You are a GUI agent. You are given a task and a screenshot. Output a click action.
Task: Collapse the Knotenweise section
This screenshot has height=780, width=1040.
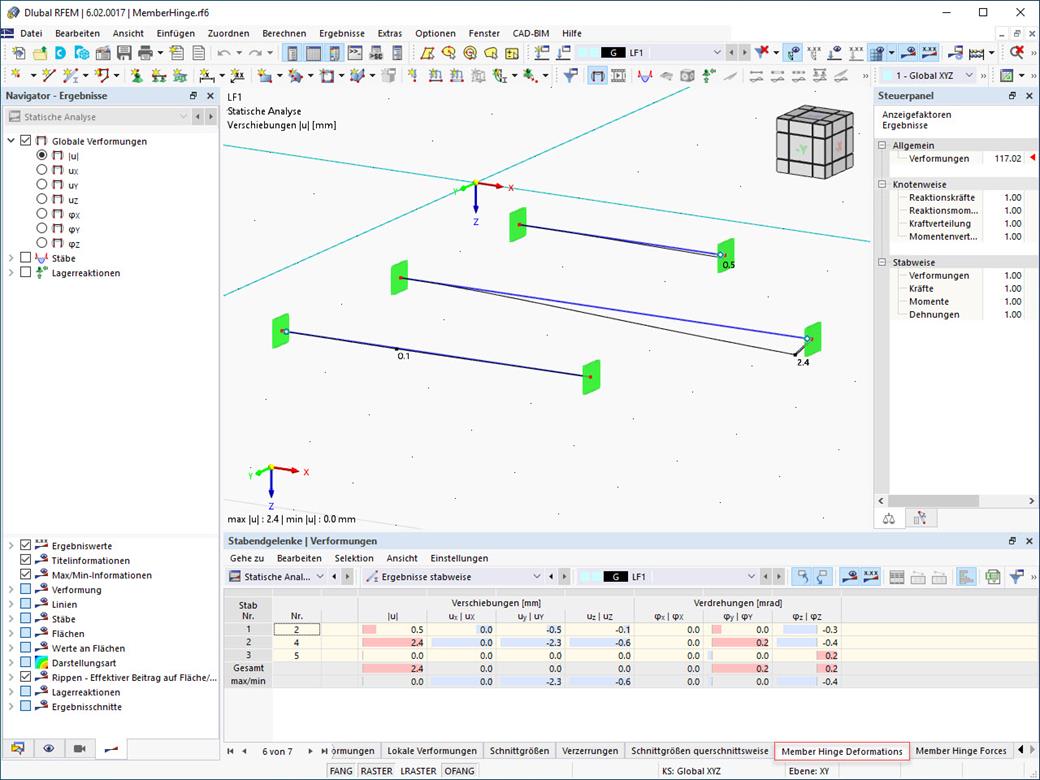882,184
